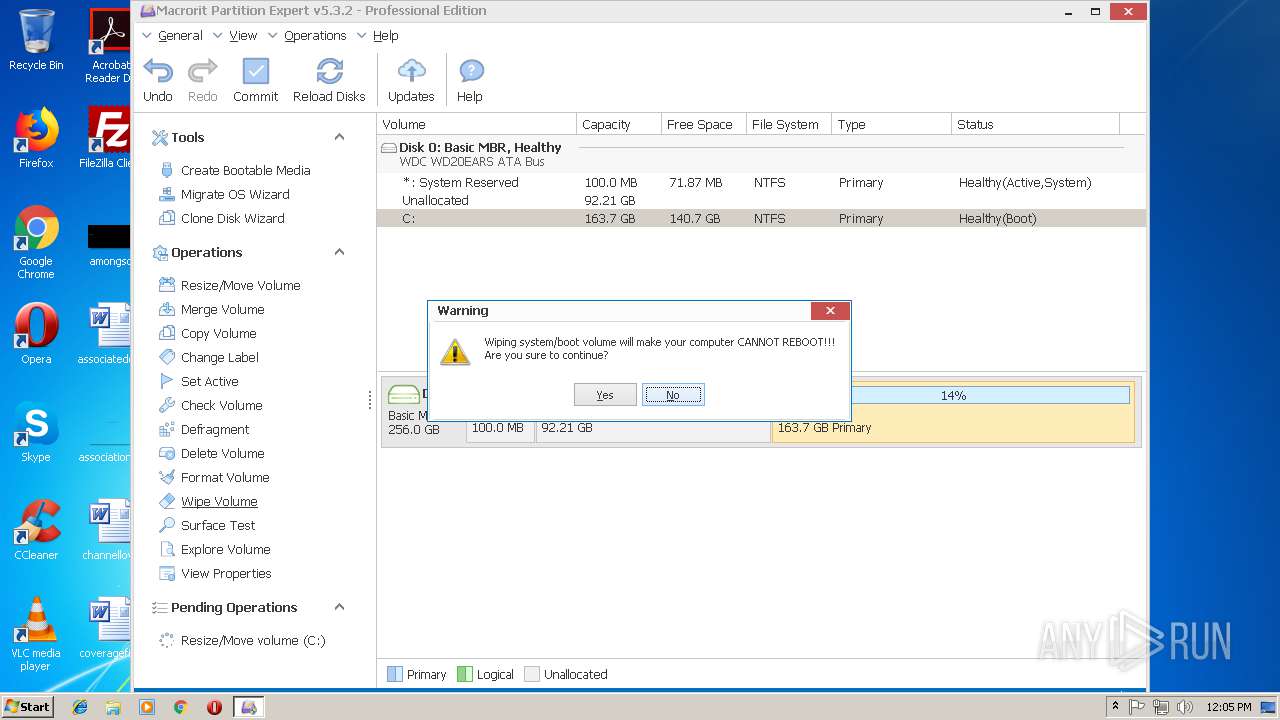The width and height of the screenshot is (1280, 720).
Task: Click the Redo toolbar icon
Action: [203, 72]
